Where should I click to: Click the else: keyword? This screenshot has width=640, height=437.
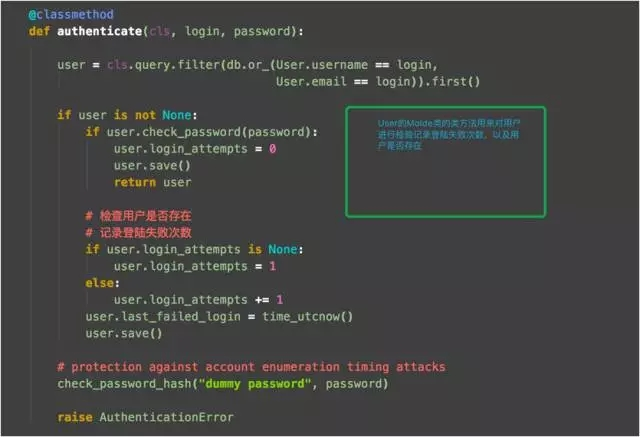click(102, 283)
